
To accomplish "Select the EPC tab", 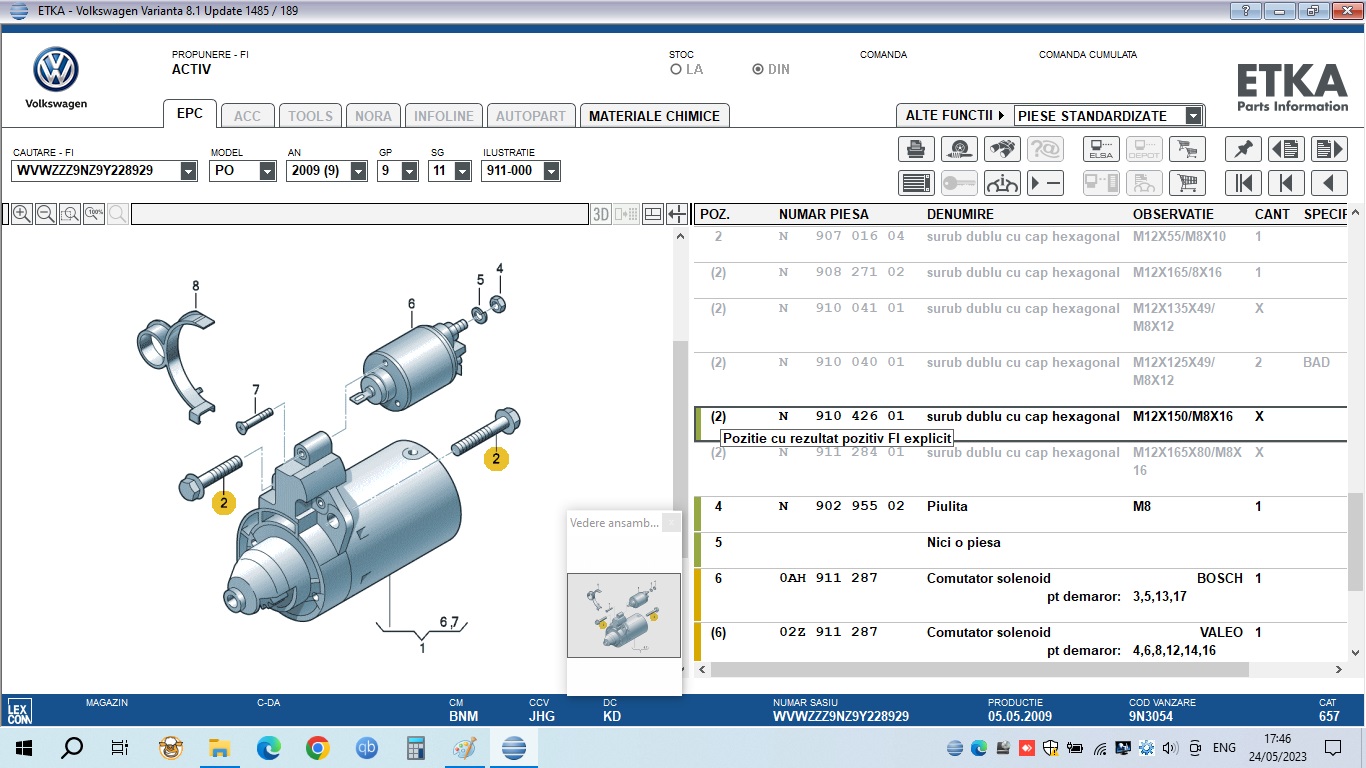I will click(x=190, y=114).
